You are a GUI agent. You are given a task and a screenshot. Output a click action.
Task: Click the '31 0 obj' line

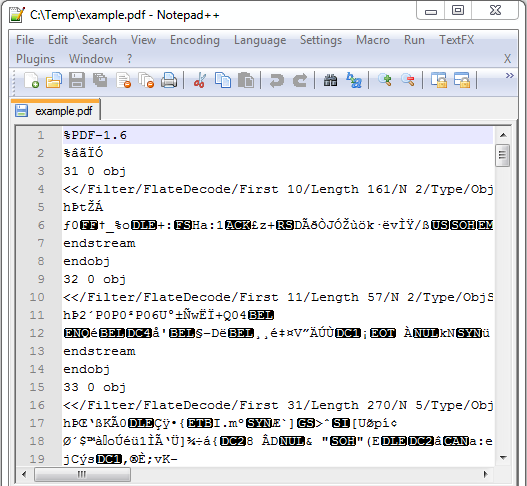pos(95,171)
